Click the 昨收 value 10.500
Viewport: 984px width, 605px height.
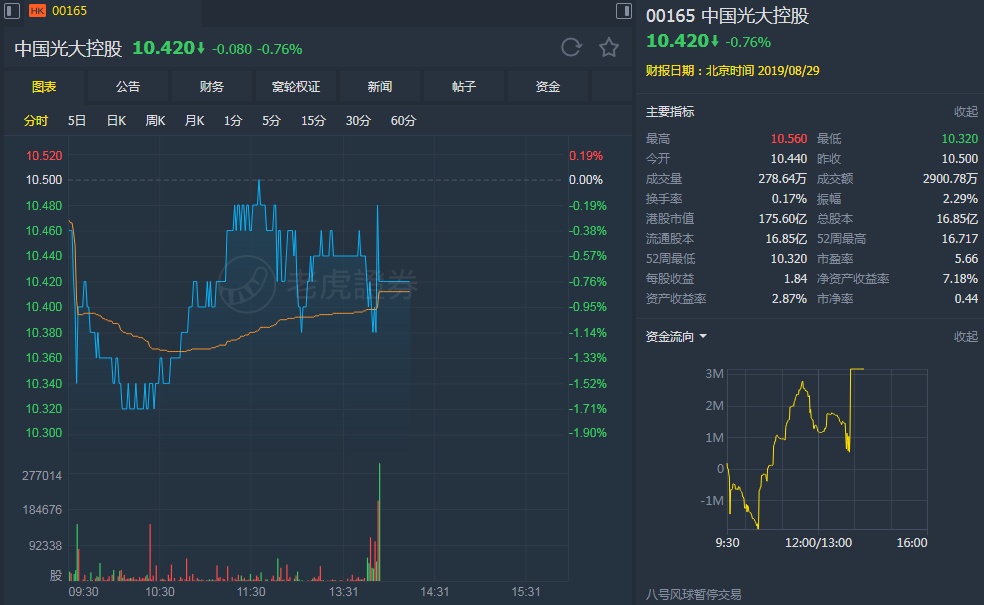click(960, 159)
